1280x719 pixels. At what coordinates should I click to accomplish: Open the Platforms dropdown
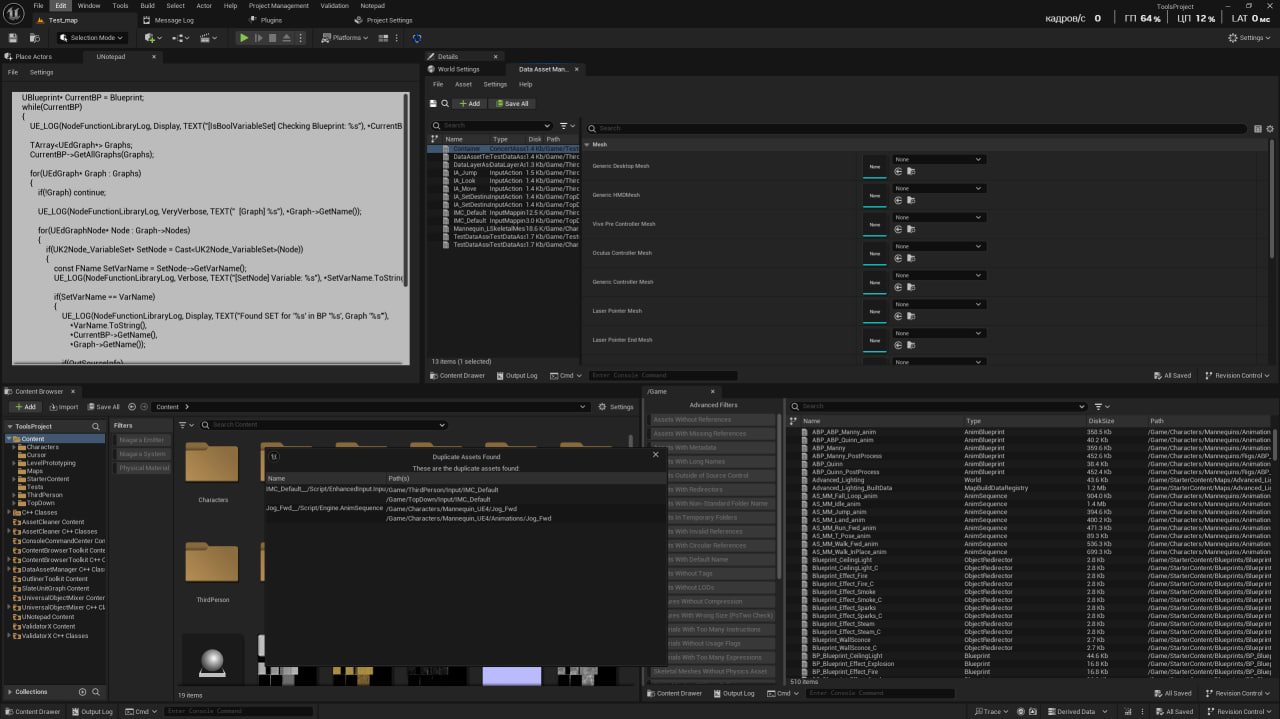tap(345, 38)
